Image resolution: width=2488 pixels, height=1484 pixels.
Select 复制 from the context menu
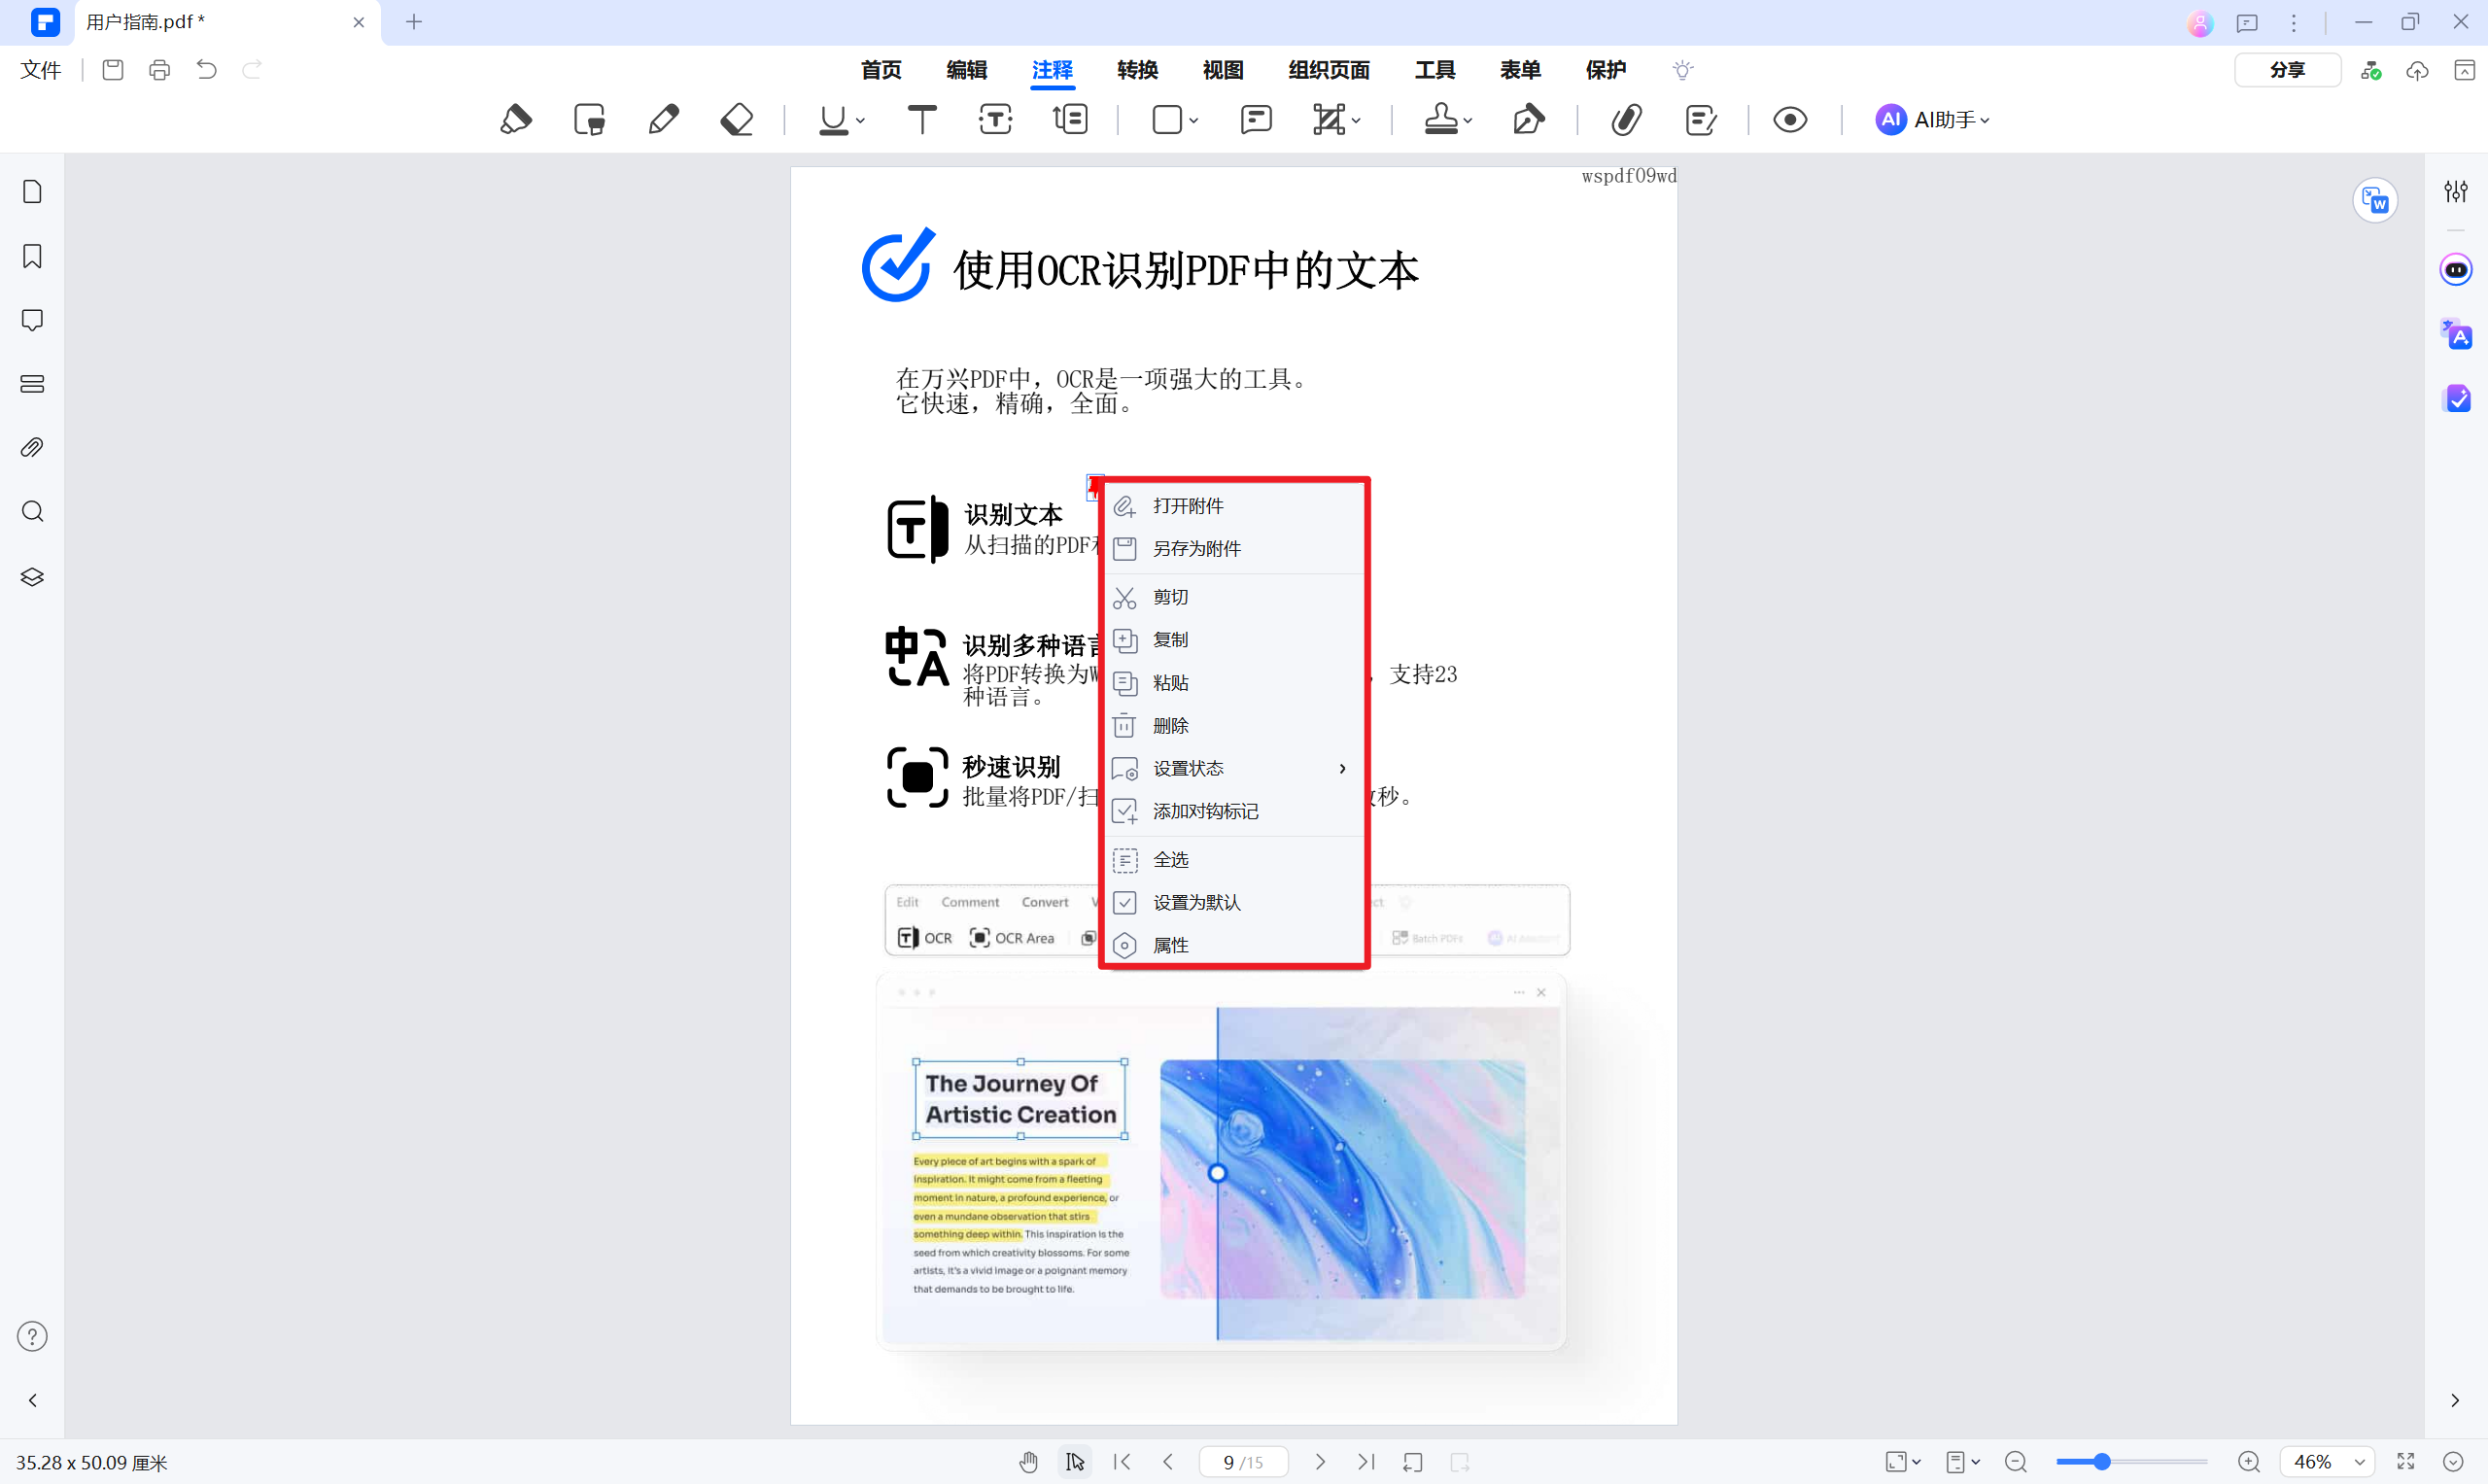(1171, 640)
